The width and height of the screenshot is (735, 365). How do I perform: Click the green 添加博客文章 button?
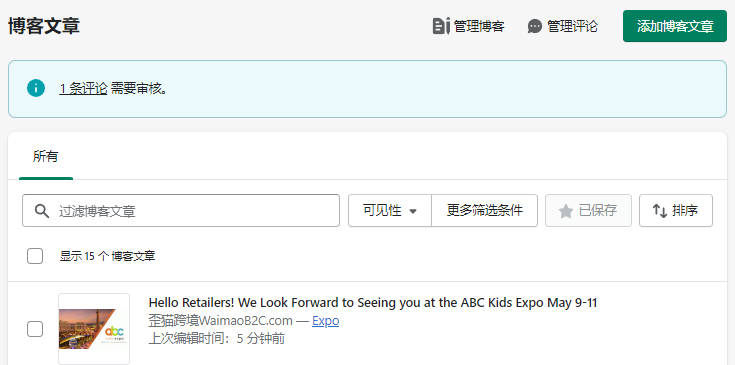[675, 26]
